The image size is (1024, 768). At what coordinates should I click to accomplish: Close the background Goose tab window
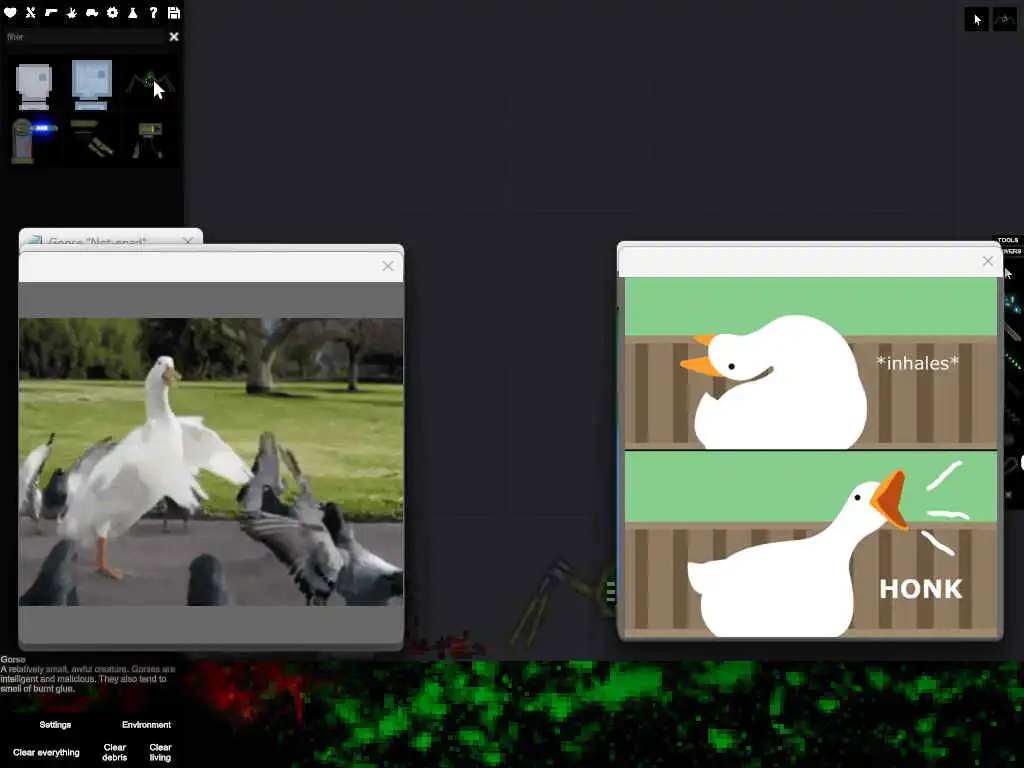188,241
